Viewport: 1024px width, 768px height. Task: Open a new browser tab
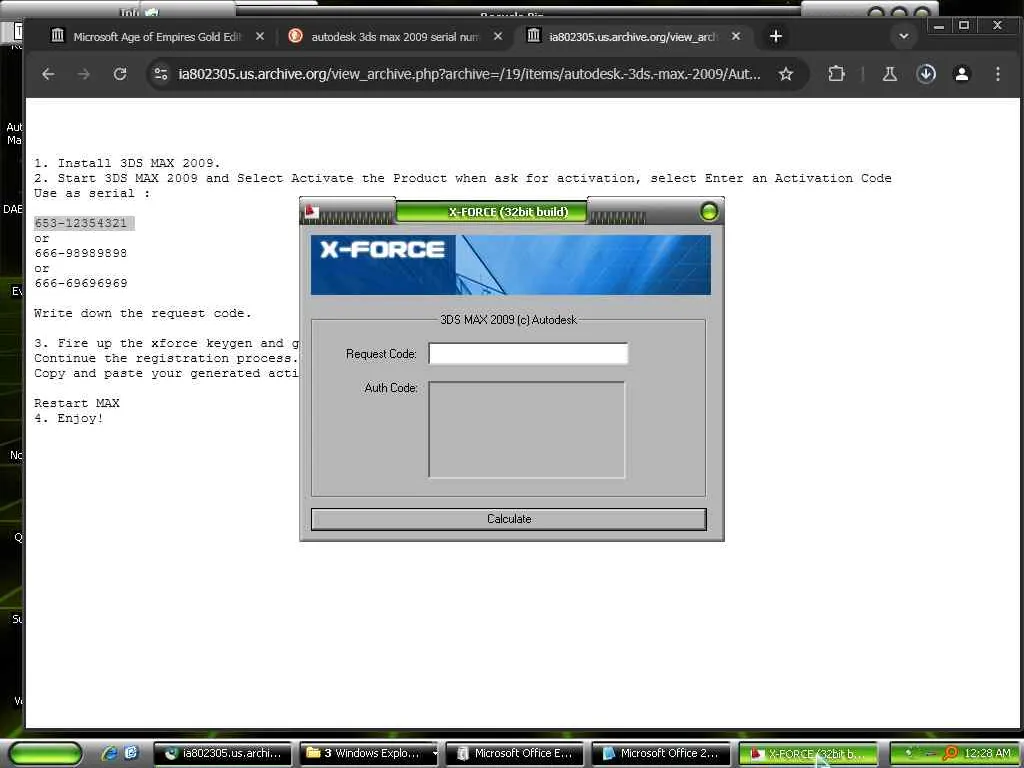[776, 37]
